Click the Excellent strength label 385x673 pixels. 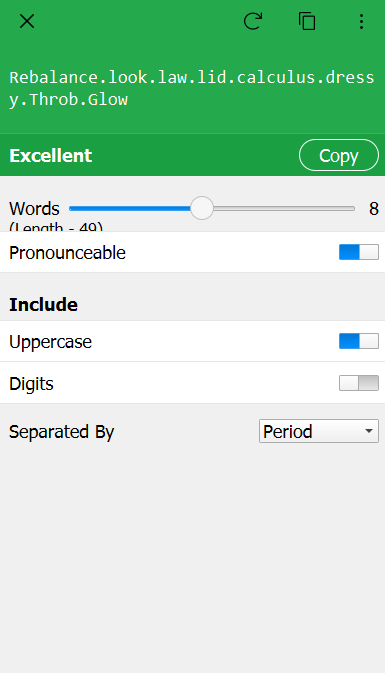pos(51,155)
